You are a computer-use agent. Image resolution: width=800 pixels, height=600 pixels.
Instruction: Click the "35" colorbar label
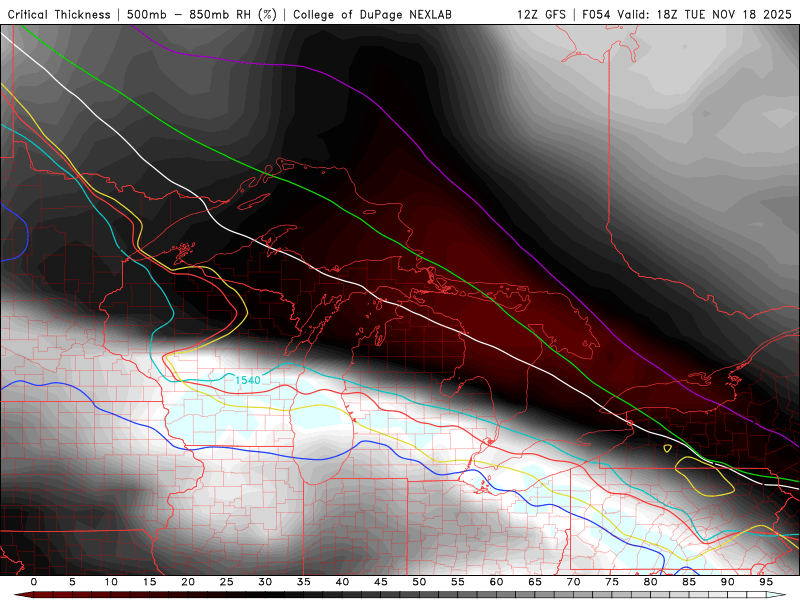click(304, 582)
